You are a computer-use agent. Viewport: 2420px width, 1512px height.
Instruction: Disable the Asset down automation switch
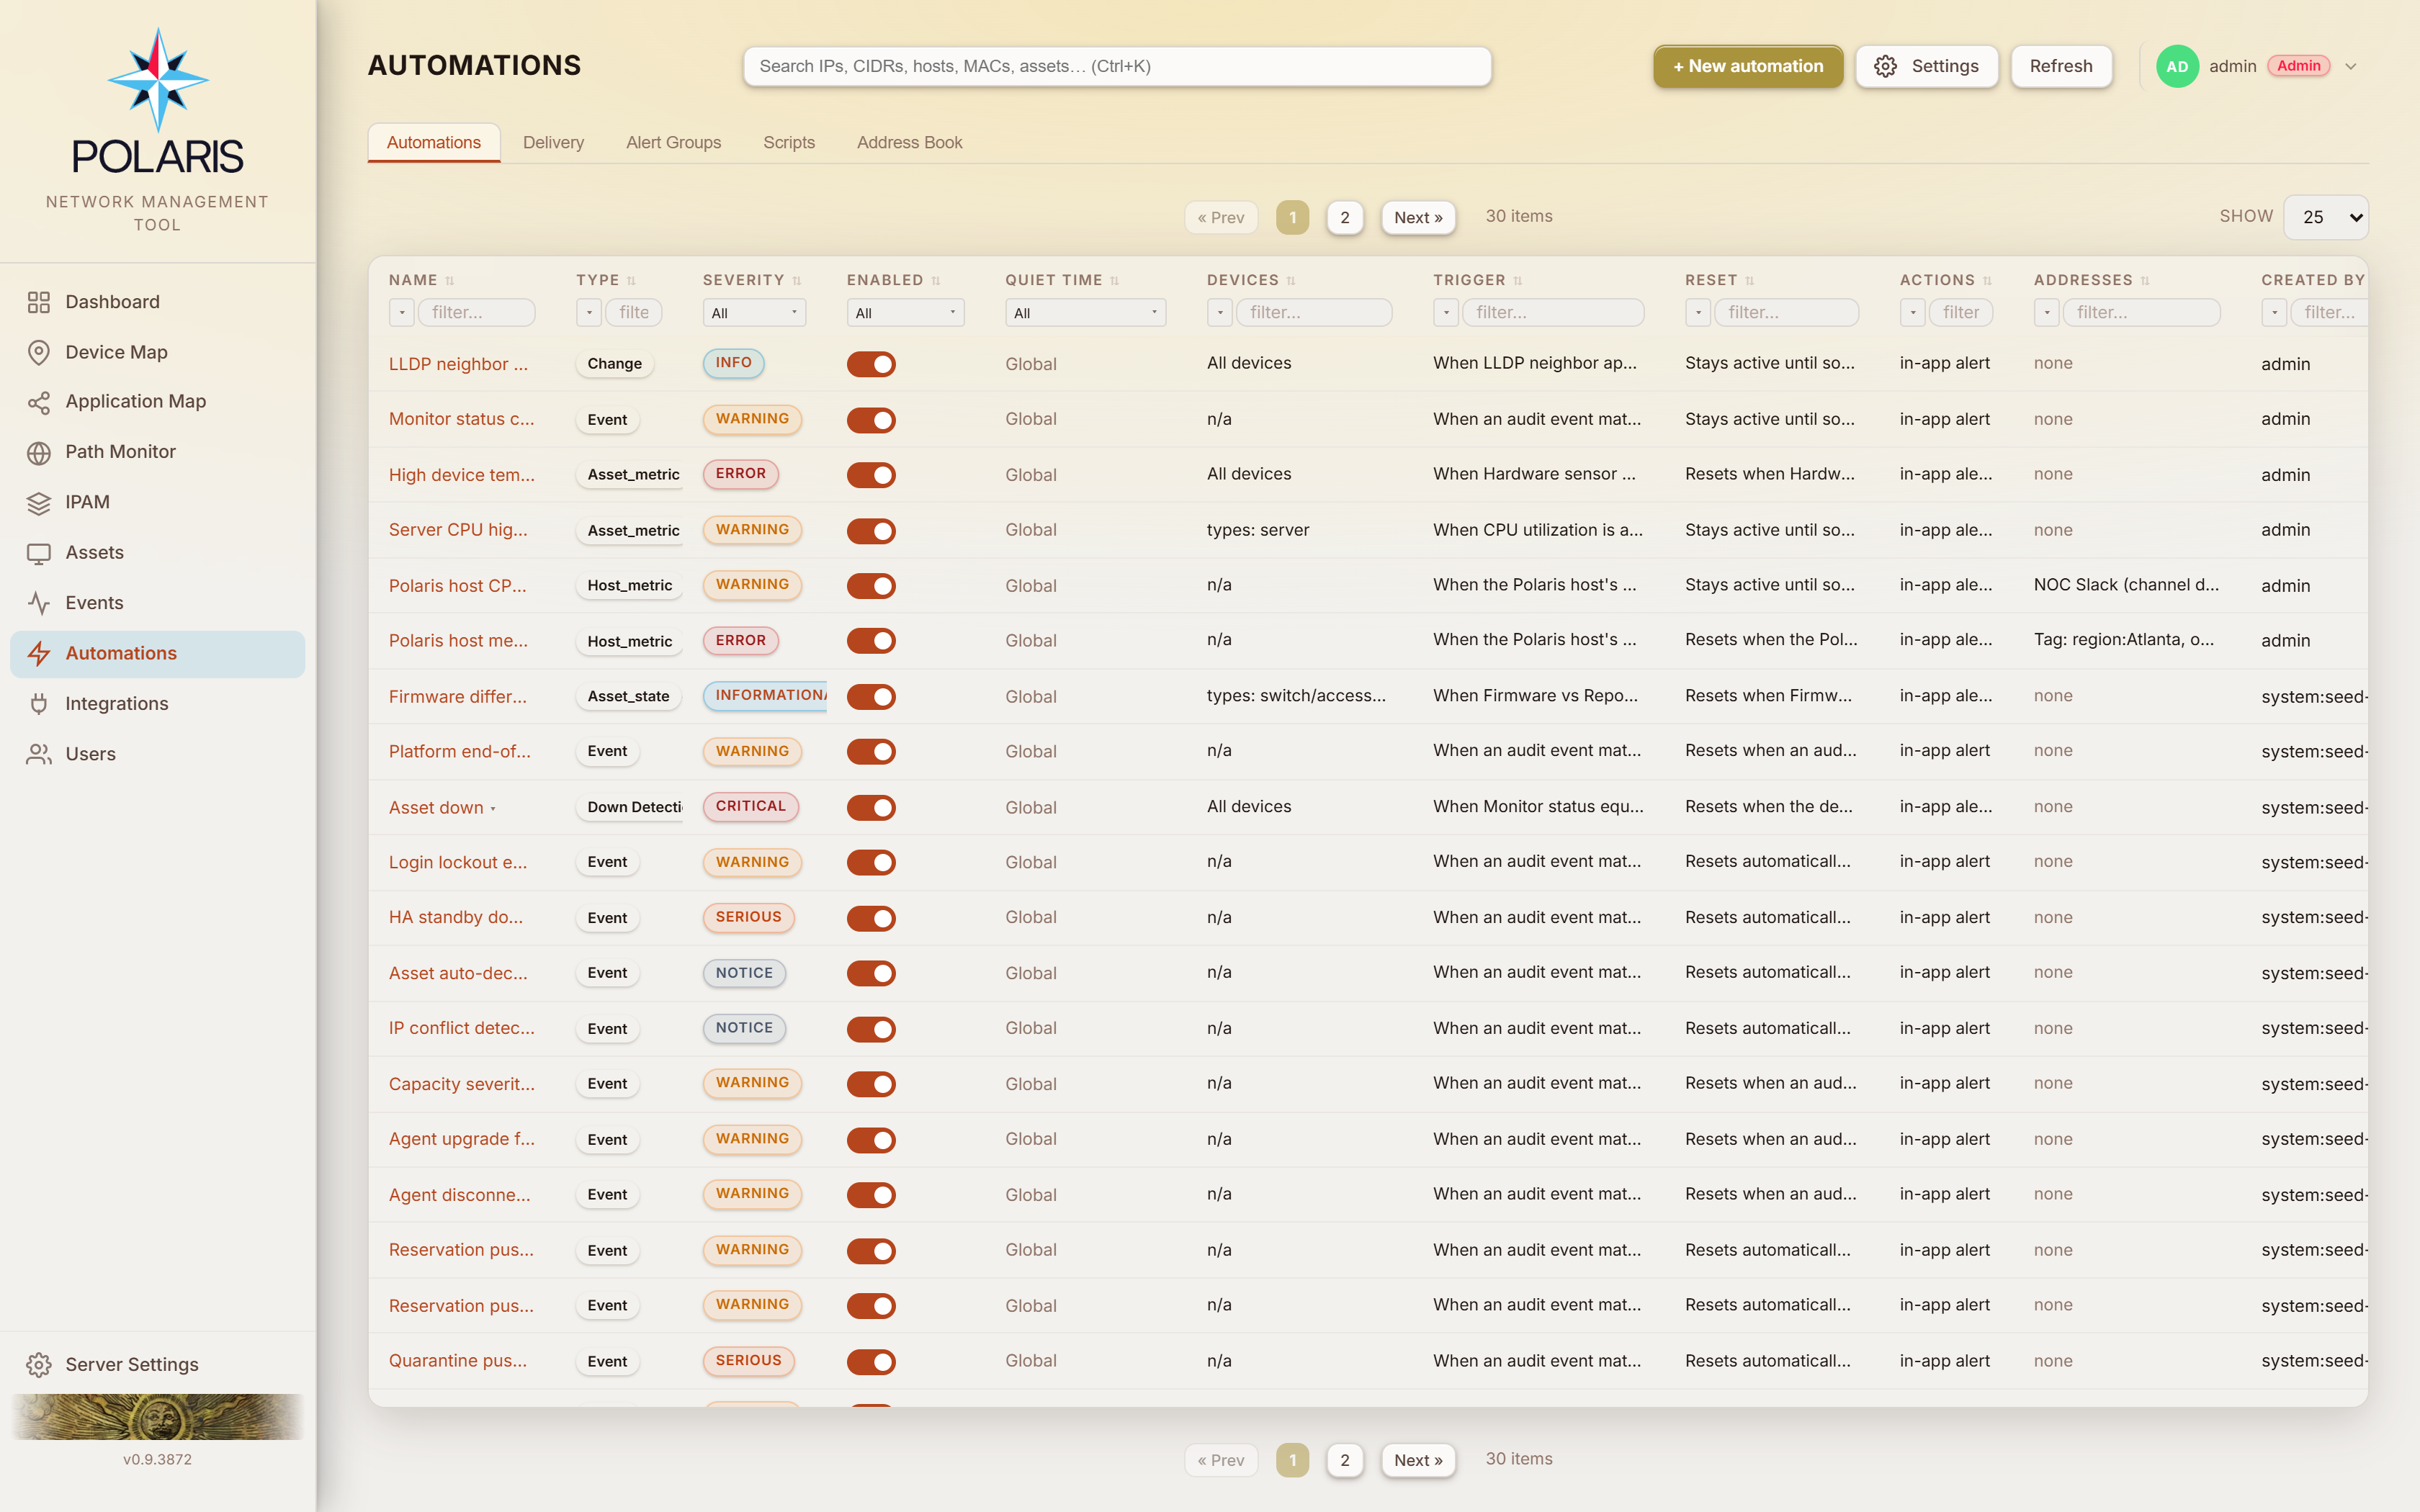(x=871, y=807)
